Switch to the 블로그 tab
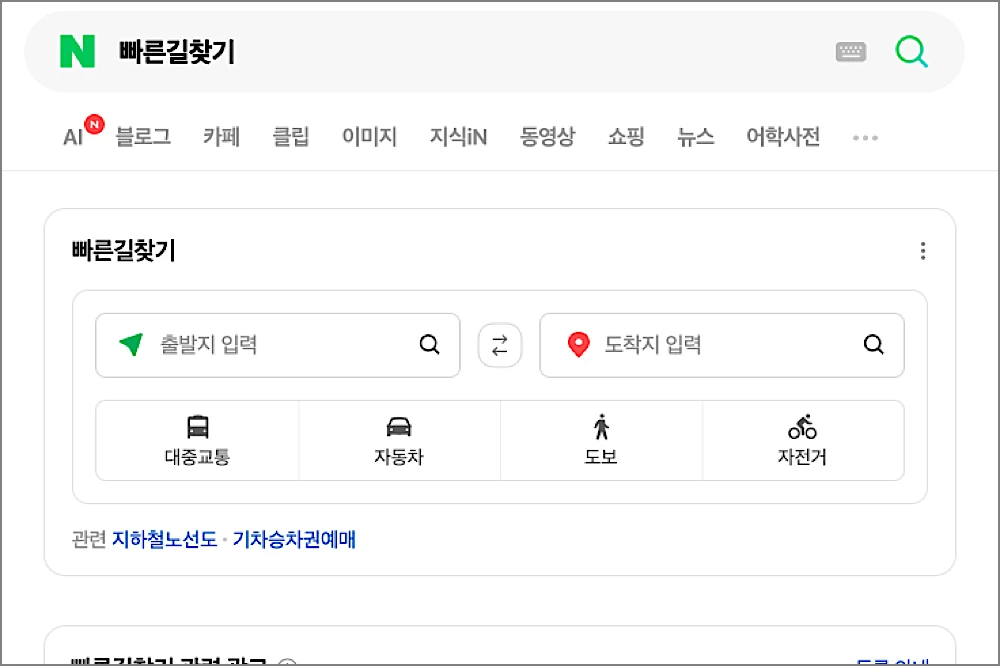Image resolution: width=1000 pixels, height=666 pixels. pos(143,136)
